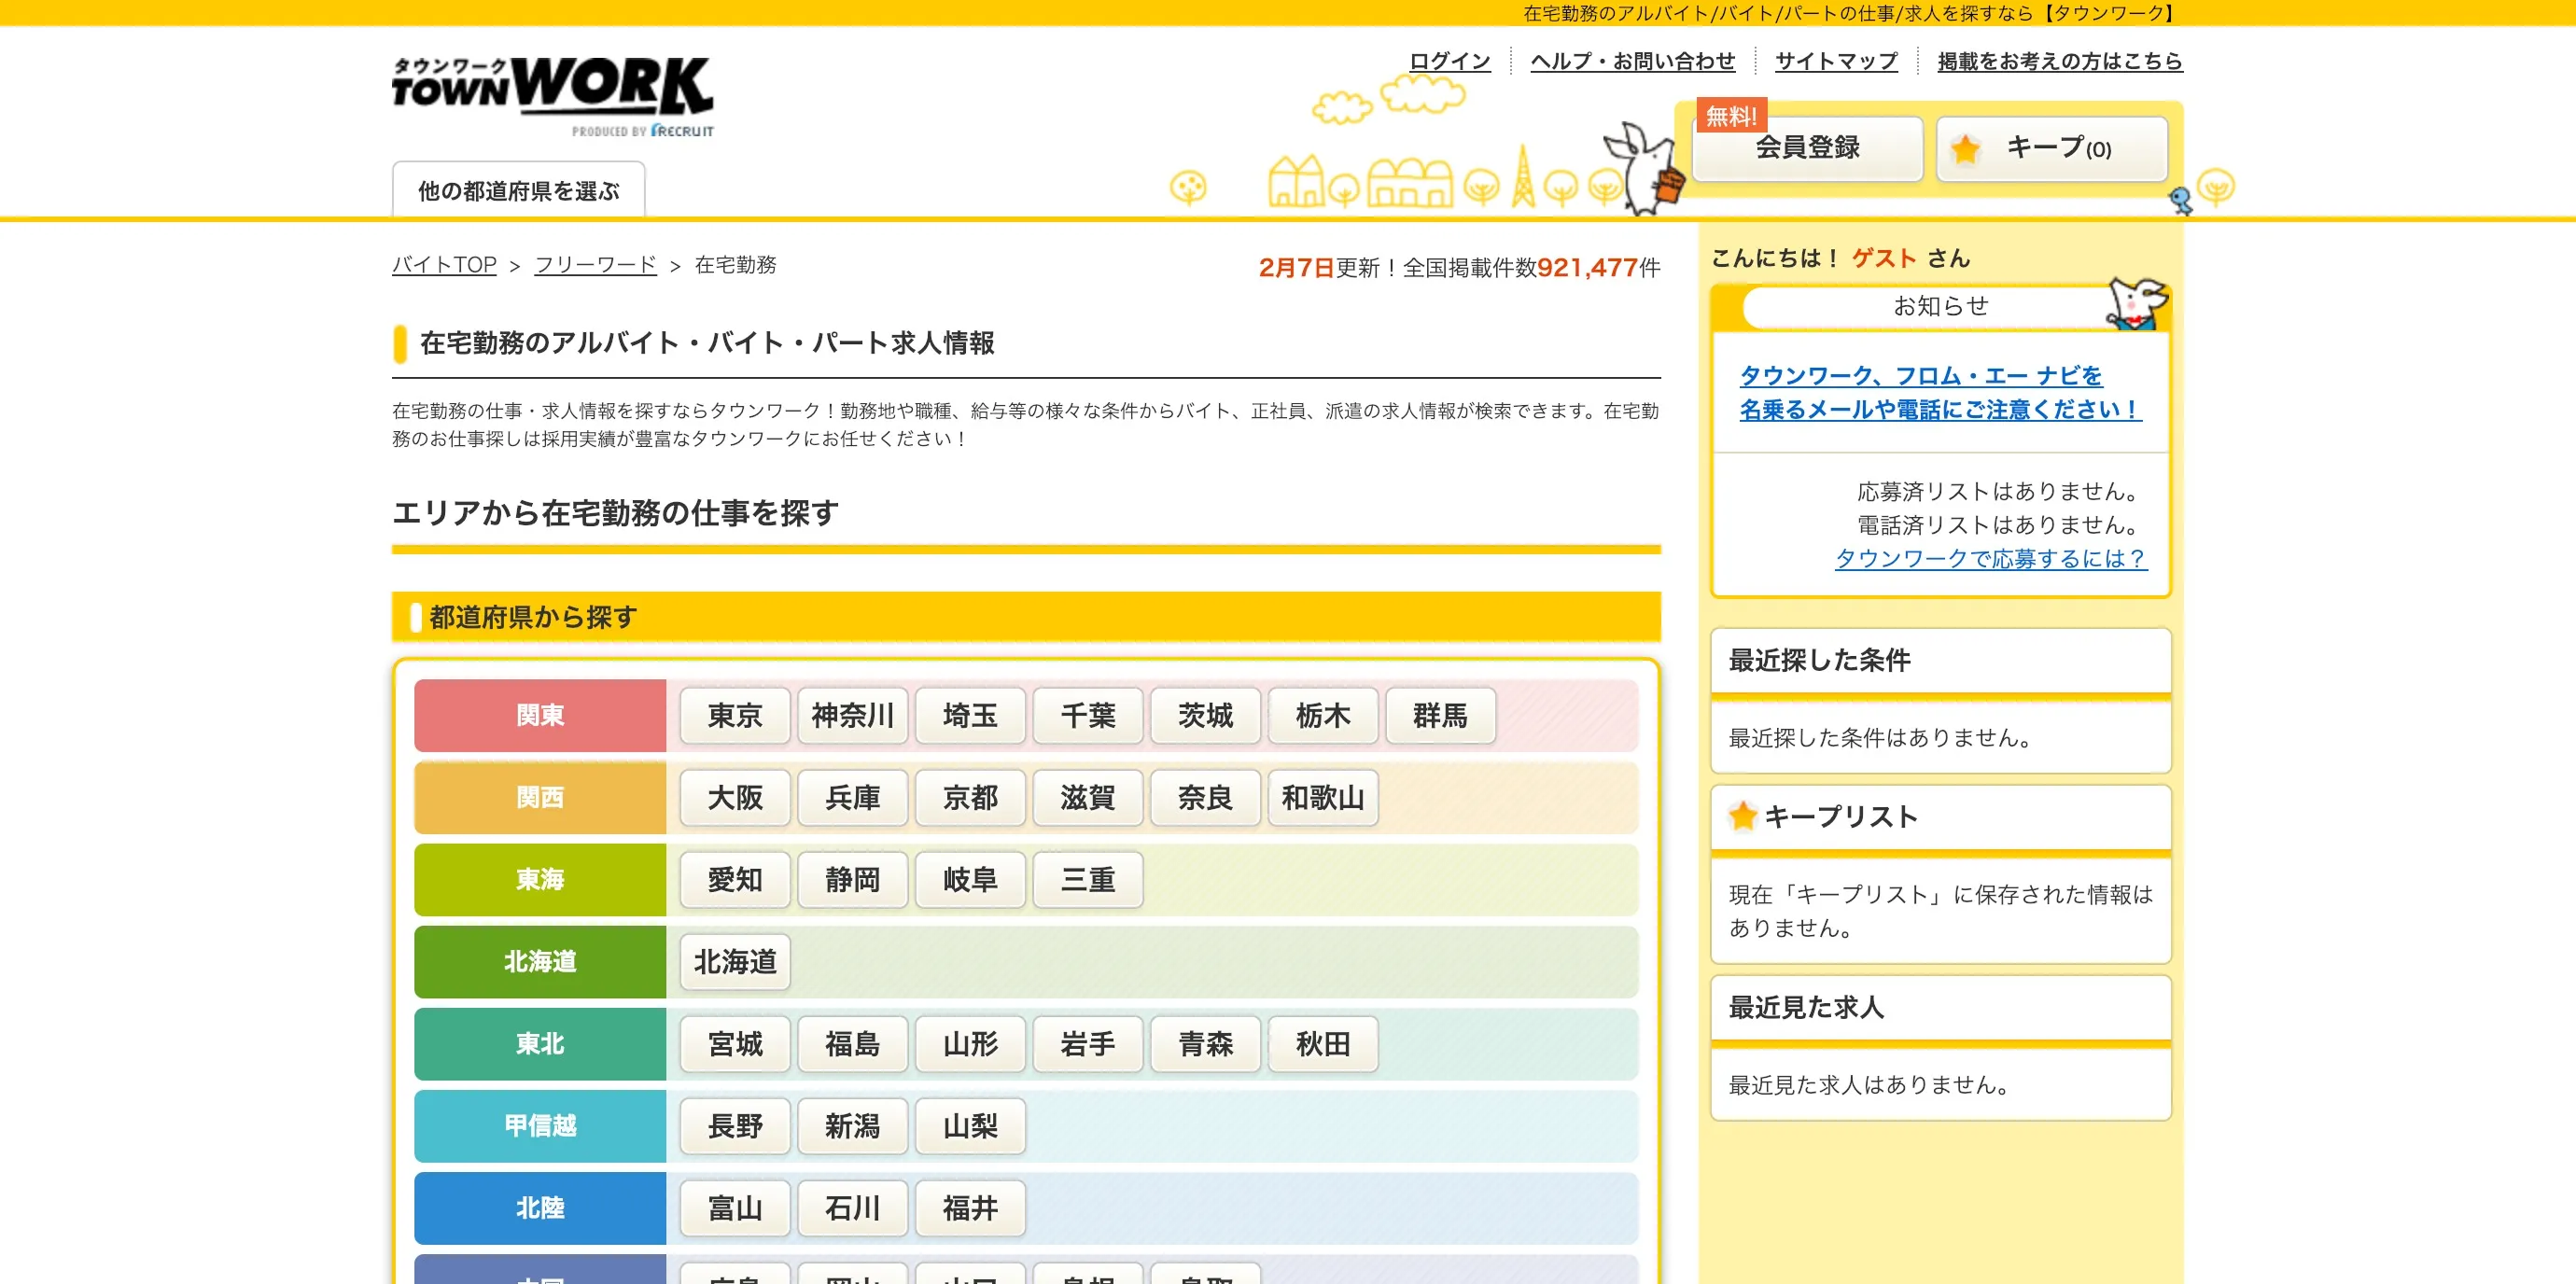The height and width of the screenshot is (1284, 2576).
Task: Select 茨城 prefecture
Action: [x=1205, y=715]
